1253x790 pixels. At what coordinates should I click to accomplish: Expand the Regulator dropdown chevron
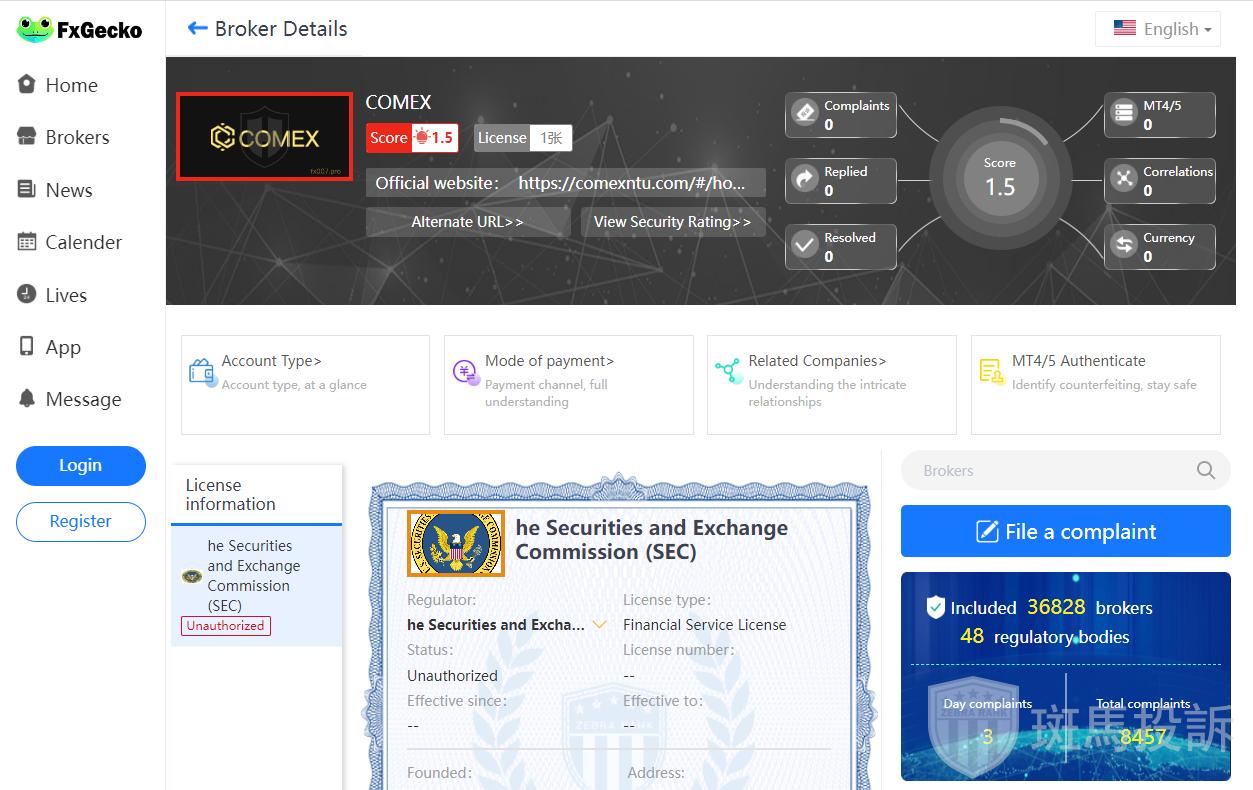tap(600, 625)
